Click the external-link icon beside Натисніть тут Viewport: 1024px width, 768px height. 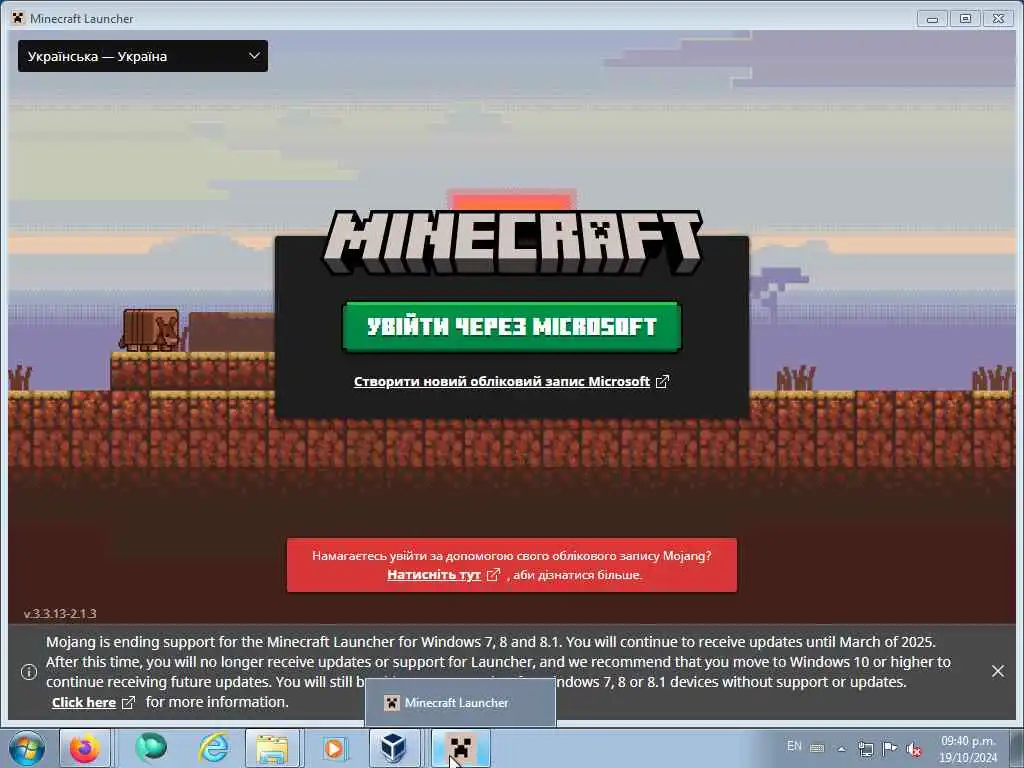493,575
